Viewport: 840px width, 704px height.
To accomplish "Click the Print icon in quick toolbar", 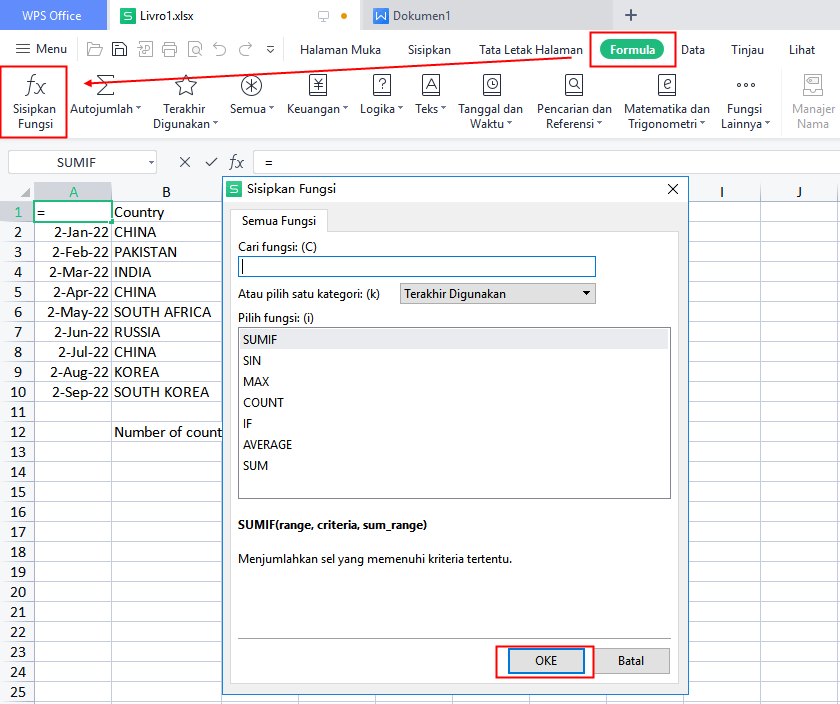I will pyautogui.click(x=169, y=49).
